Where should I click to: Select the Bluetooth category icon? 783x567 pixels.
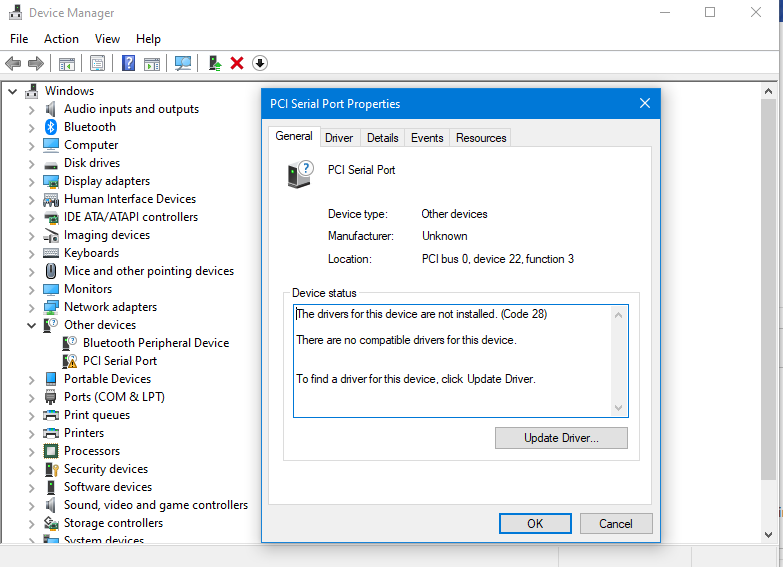click(51, 127)
